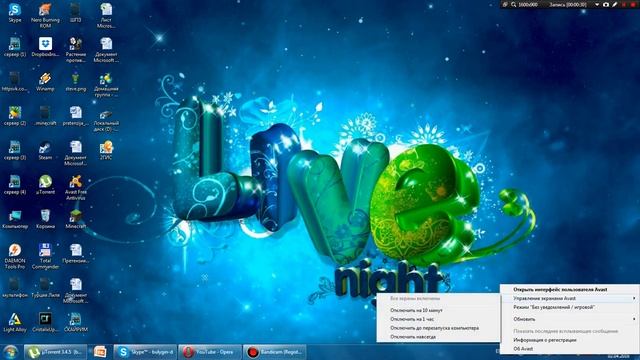Select the СКАЙРИМ desktop shortcut

pos(76,322)
